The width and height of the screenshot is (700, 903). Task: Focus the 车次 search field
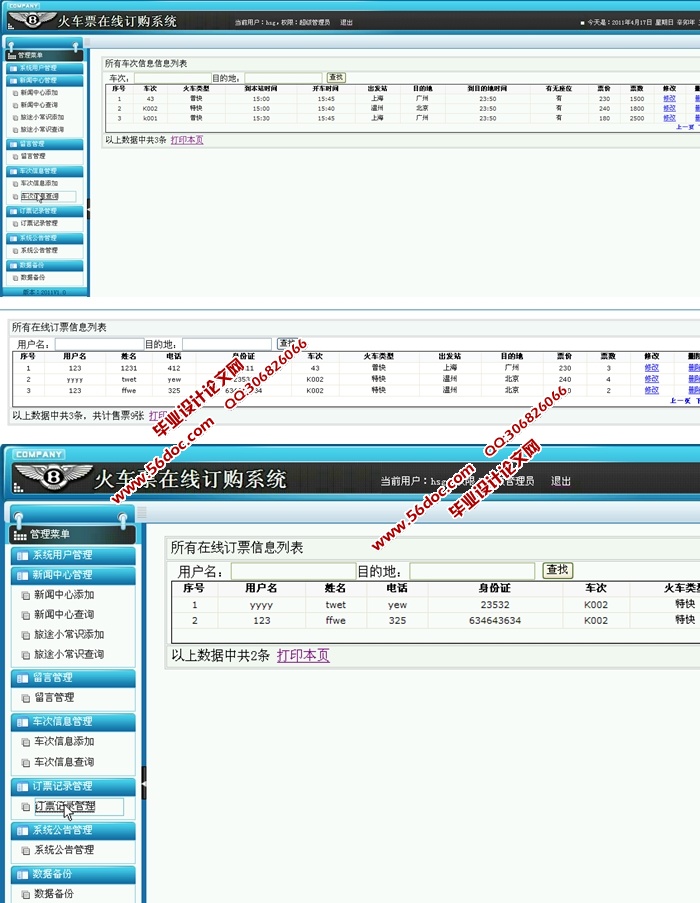(x=173, y=78)
